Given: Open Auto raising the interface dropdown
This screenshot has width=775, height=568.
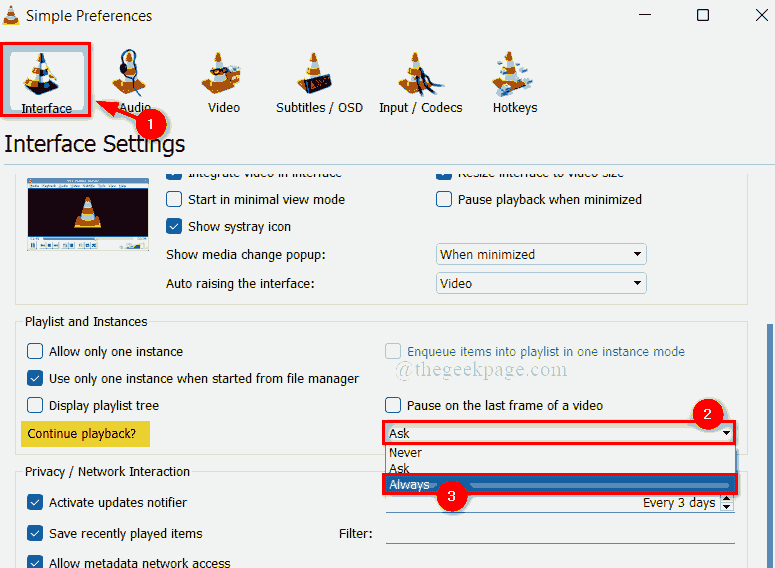Looking at the screenshot, I should (x=541, y=284).
